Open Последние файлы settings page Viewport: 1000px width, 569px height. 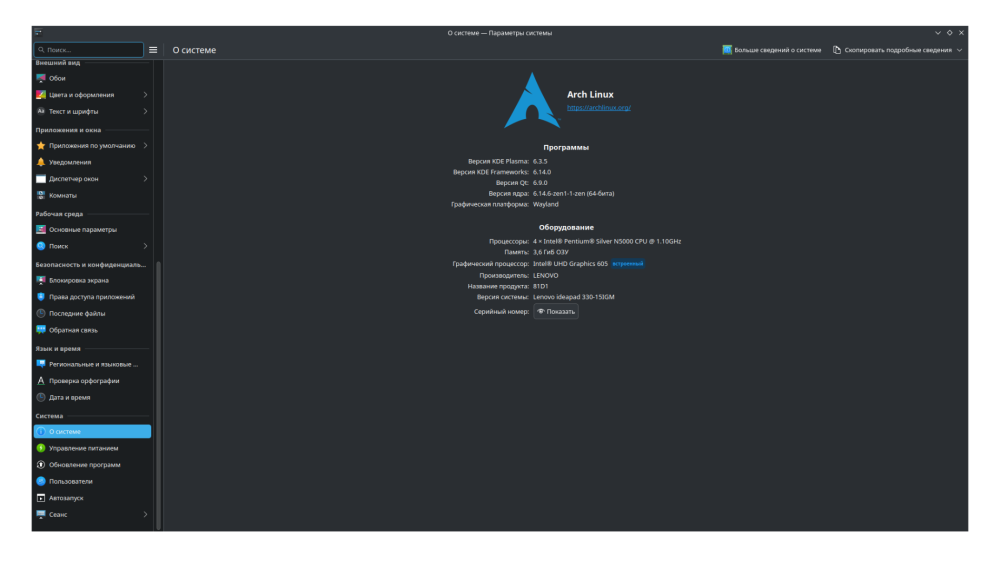[92, 313]
